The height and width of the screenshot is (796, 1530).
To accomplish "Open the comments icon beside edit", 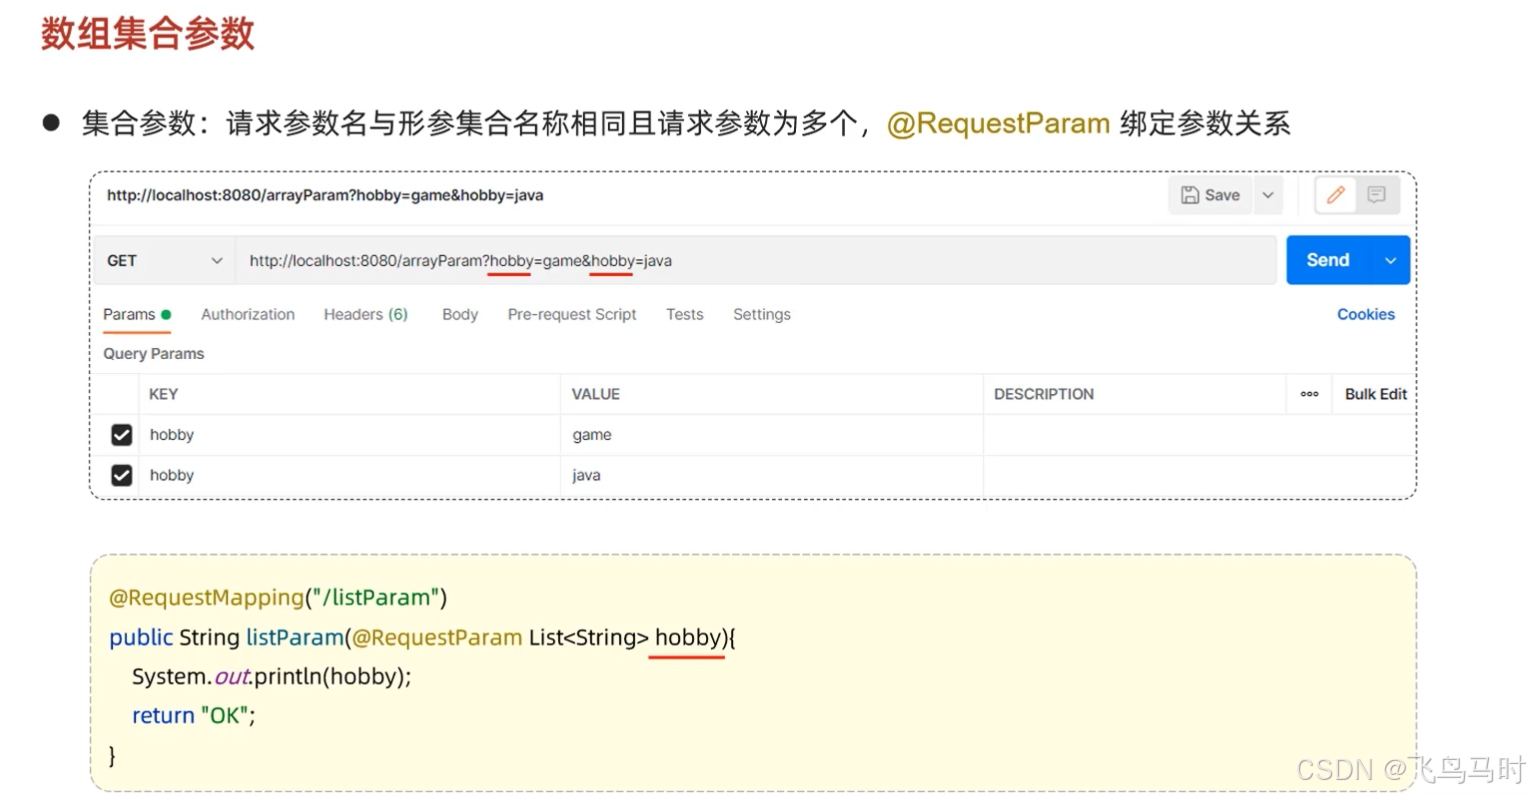I will coord(1377,195).
